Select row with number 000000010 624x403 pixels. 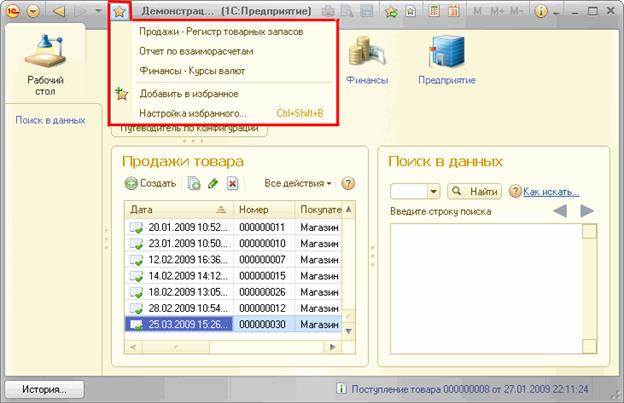click(x=233, y=243)
